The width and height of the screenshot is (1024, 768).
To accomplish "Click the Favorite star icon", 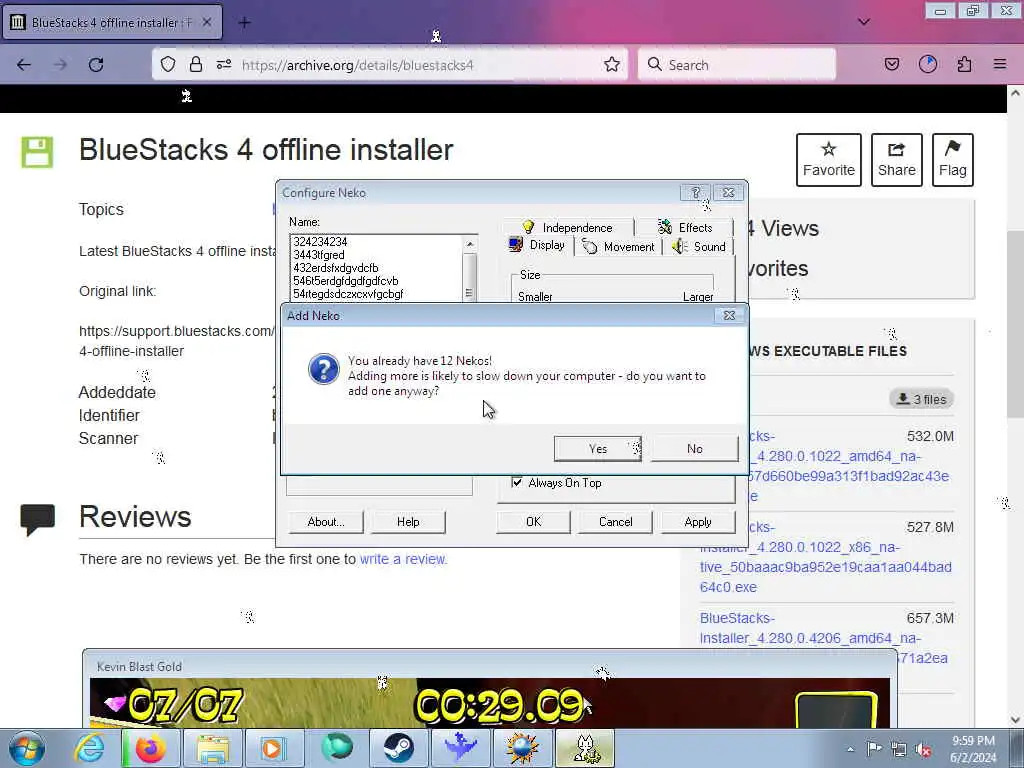I will pyautogui.click(x=829, y=150).
